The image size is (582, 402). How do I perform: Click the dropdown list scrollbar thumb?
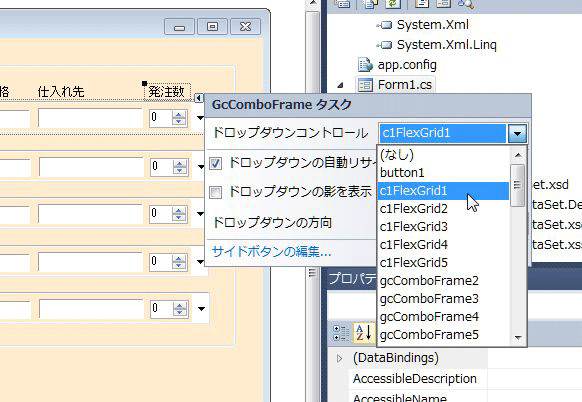(517, 185)
